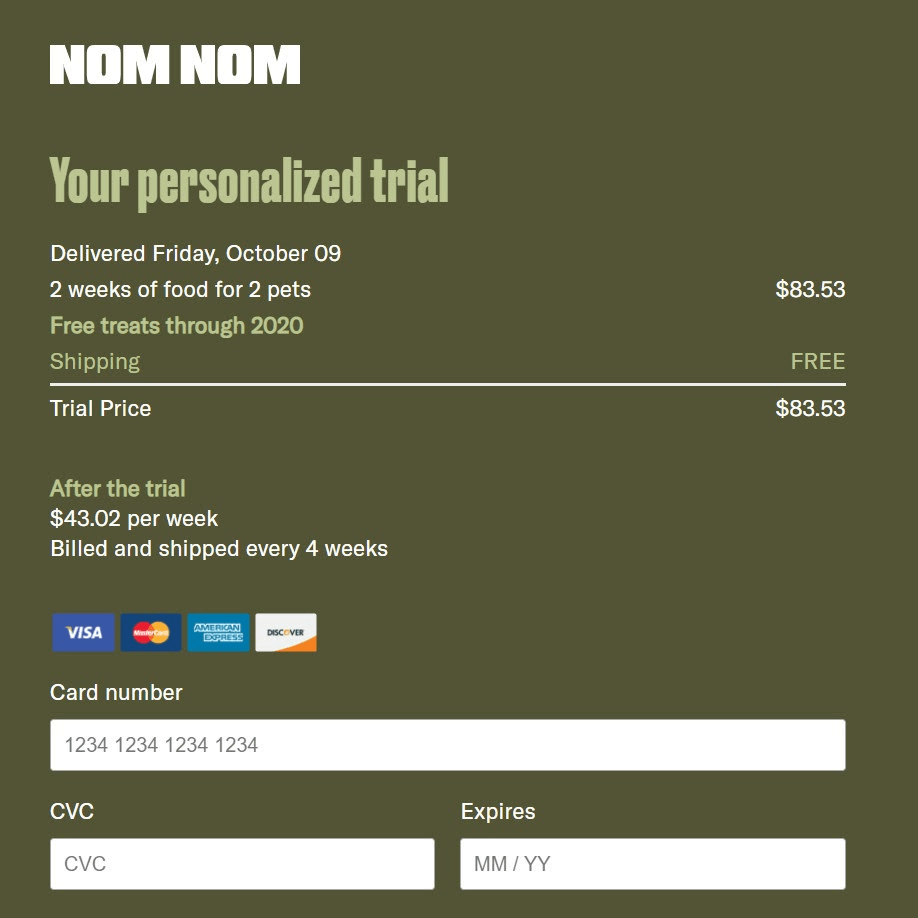Click the FREE shipping value

(817, 361)
